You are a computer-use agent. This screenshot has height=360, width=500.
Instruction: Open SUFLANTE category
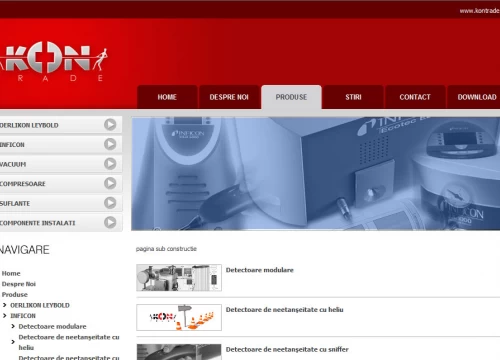pyautogui.click(x=61, y=203)
